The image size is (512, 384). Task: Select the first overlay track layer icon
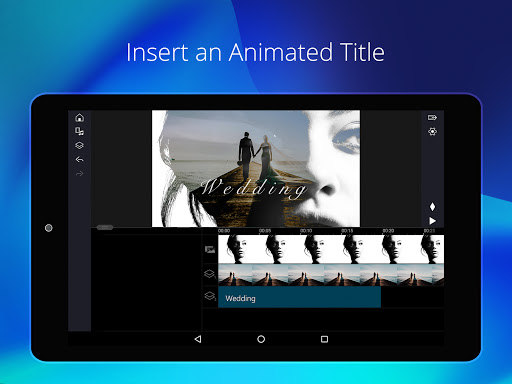(210, 274)
